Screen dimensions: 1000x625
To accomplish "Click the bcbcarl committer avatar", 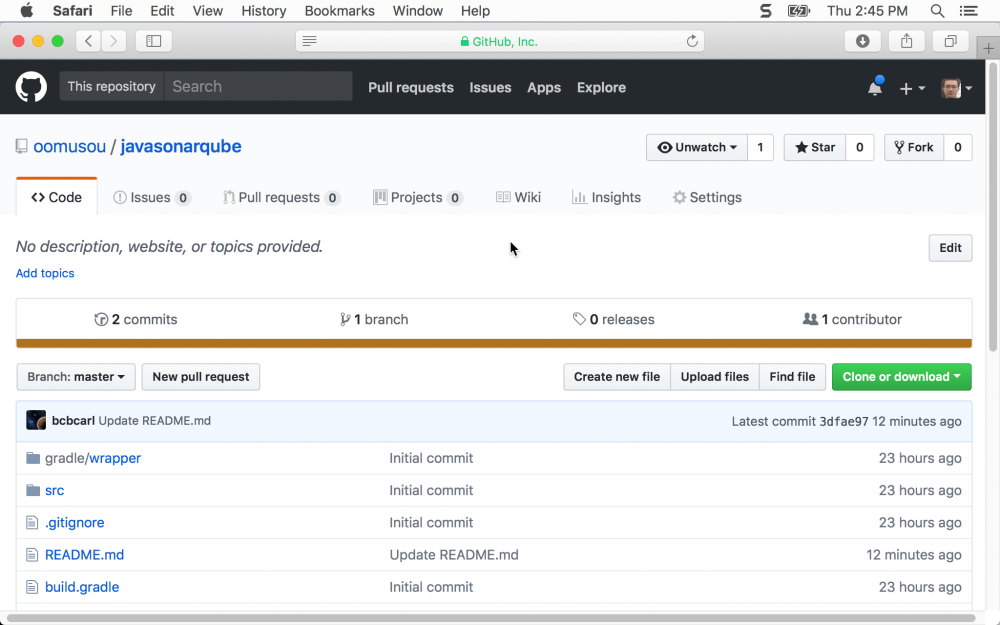I will pyautogui.click(x=36, y=421).
